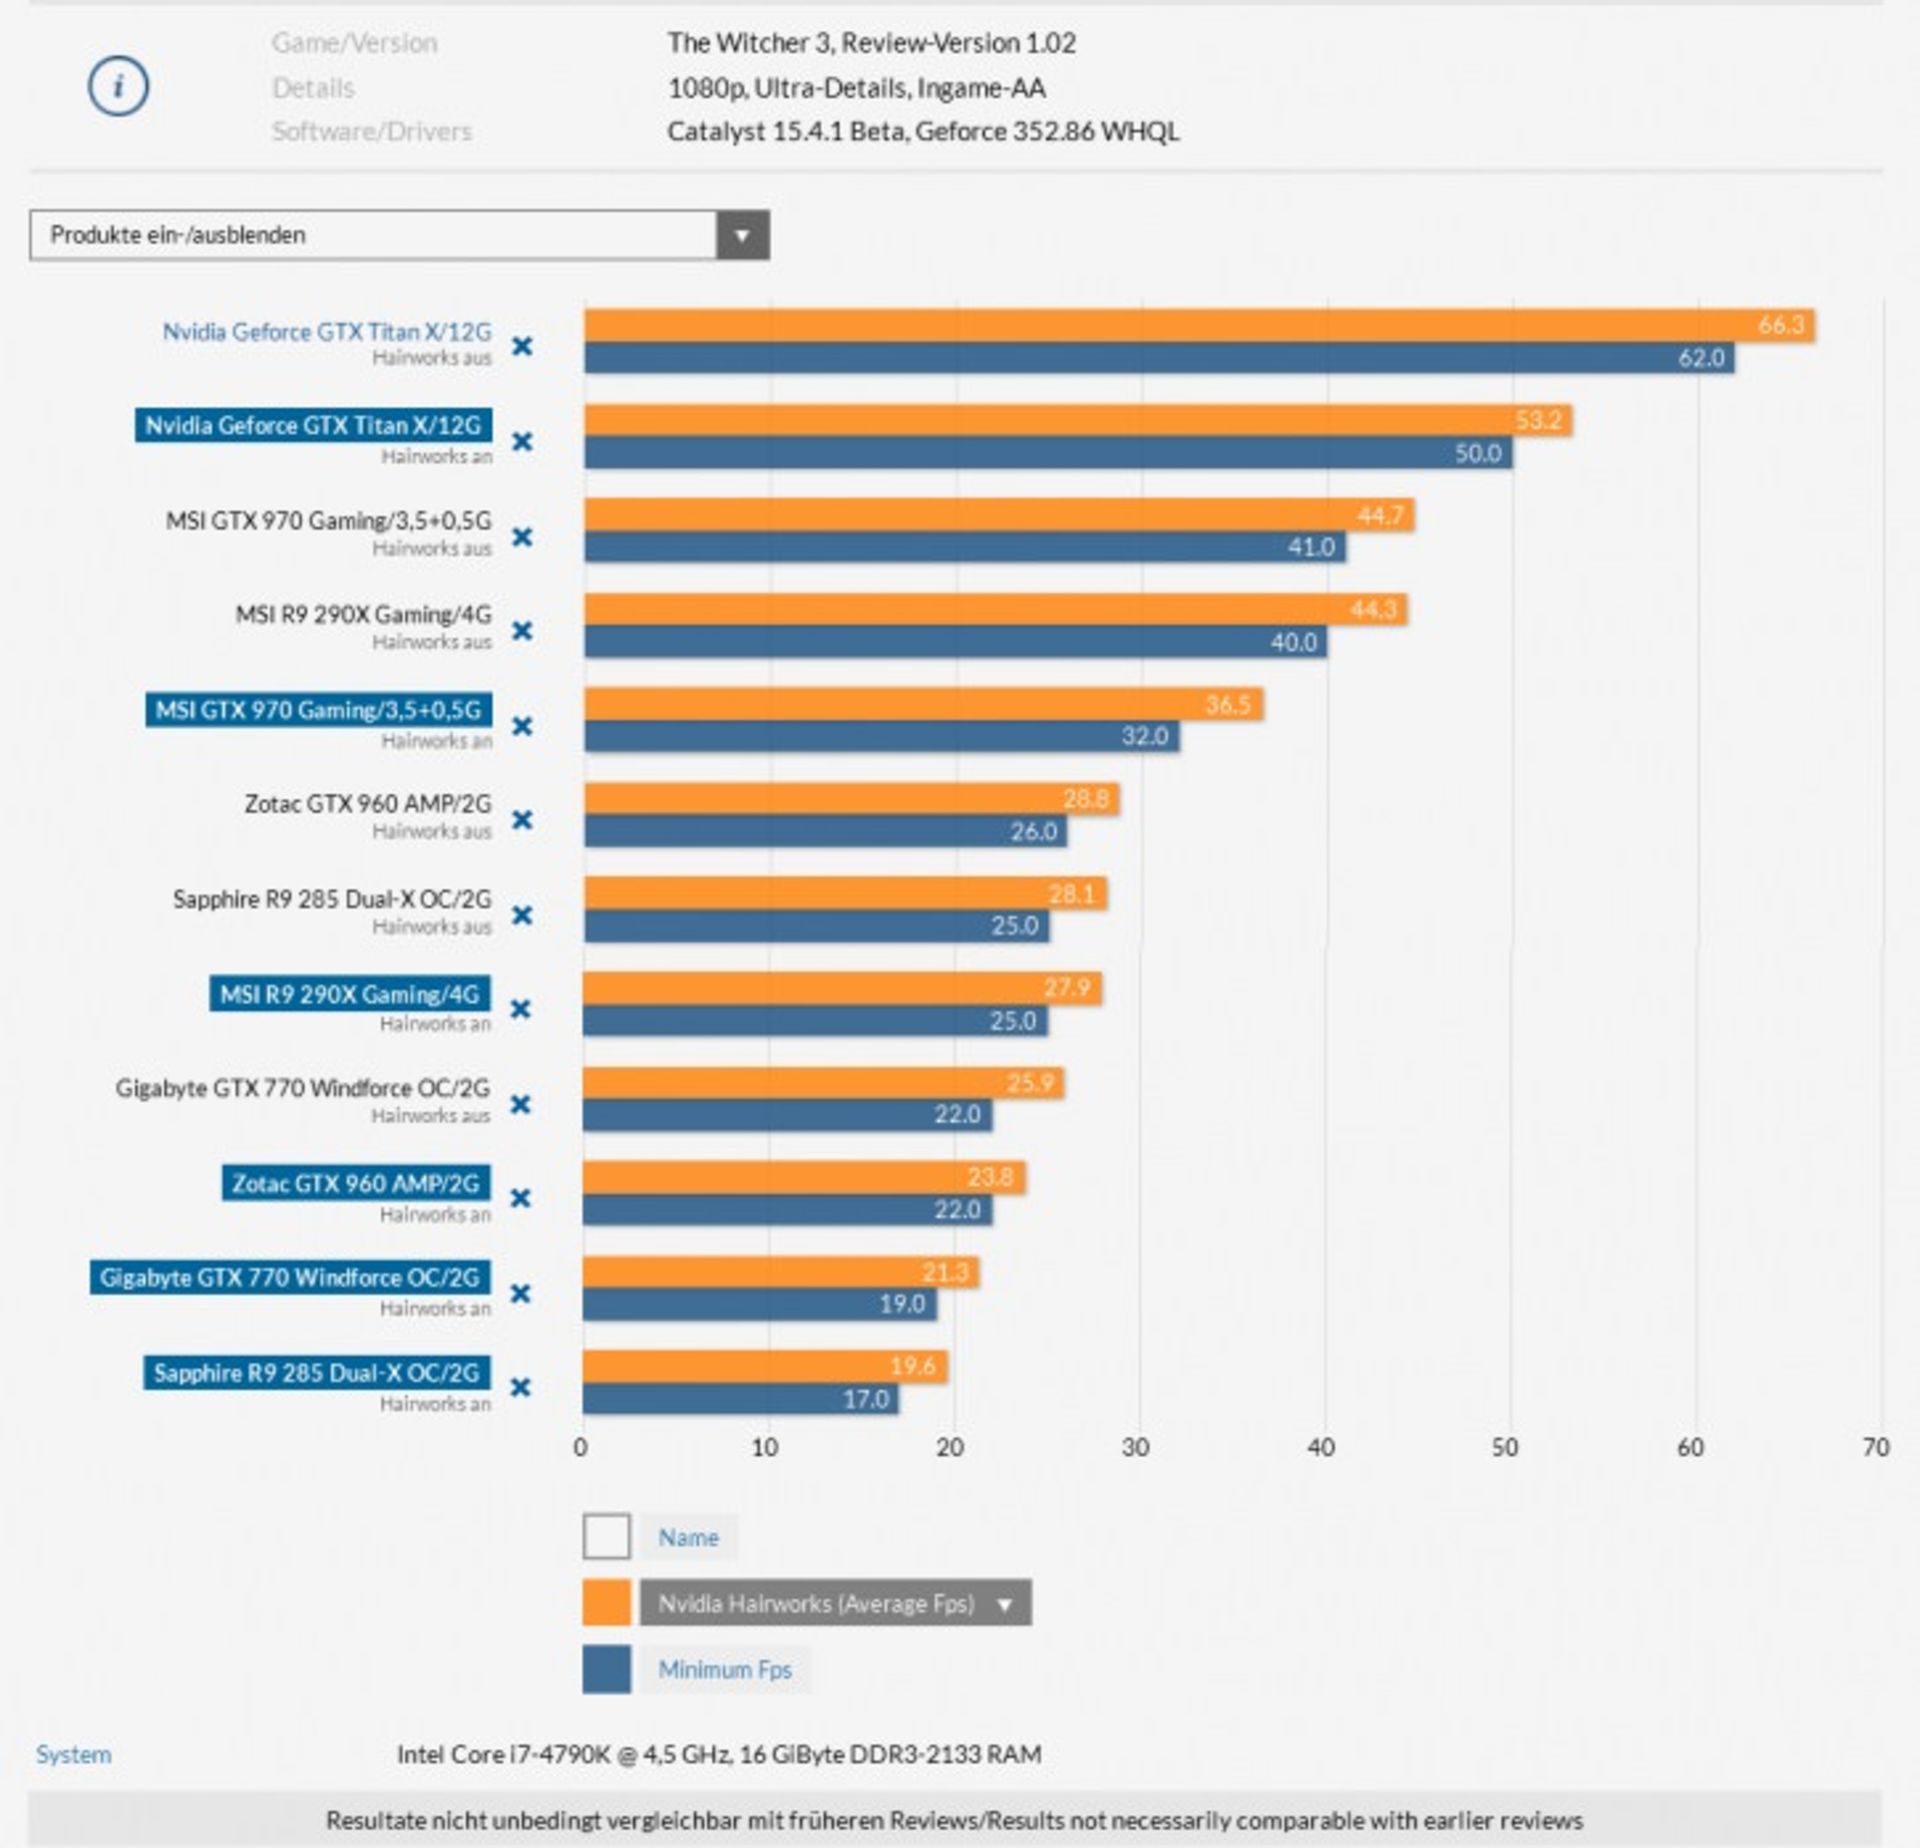Remove Gigabyte GTX 770 Hairworks aus row

click(521, 1104)
